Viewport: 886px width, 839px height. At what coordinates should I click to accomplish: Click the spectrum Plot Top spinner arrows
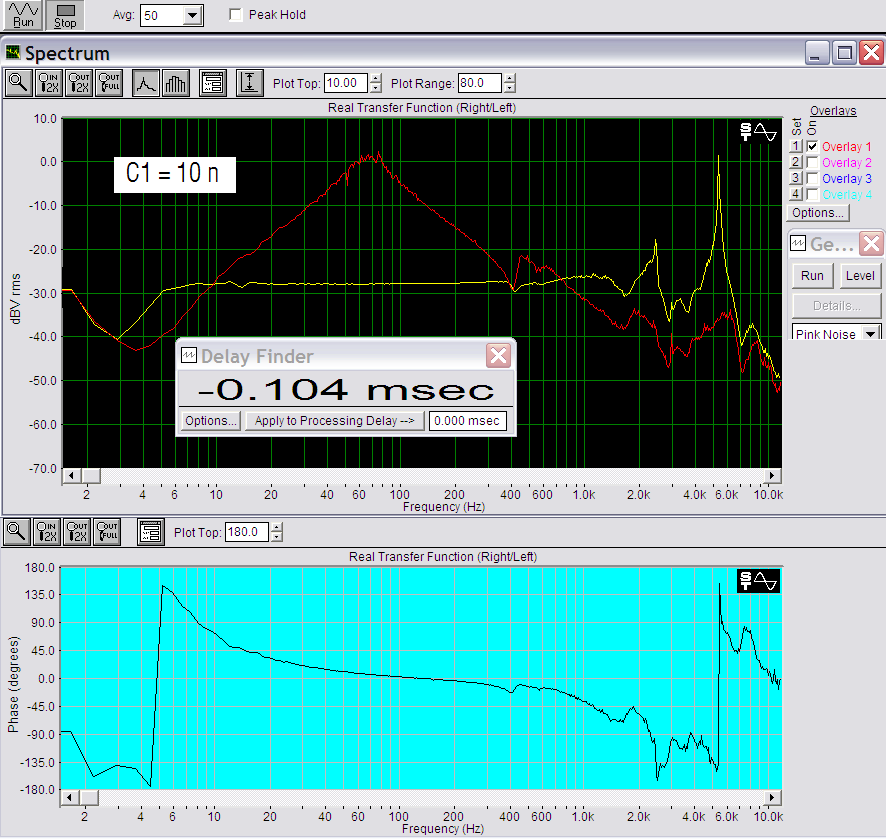coord(376,83)
